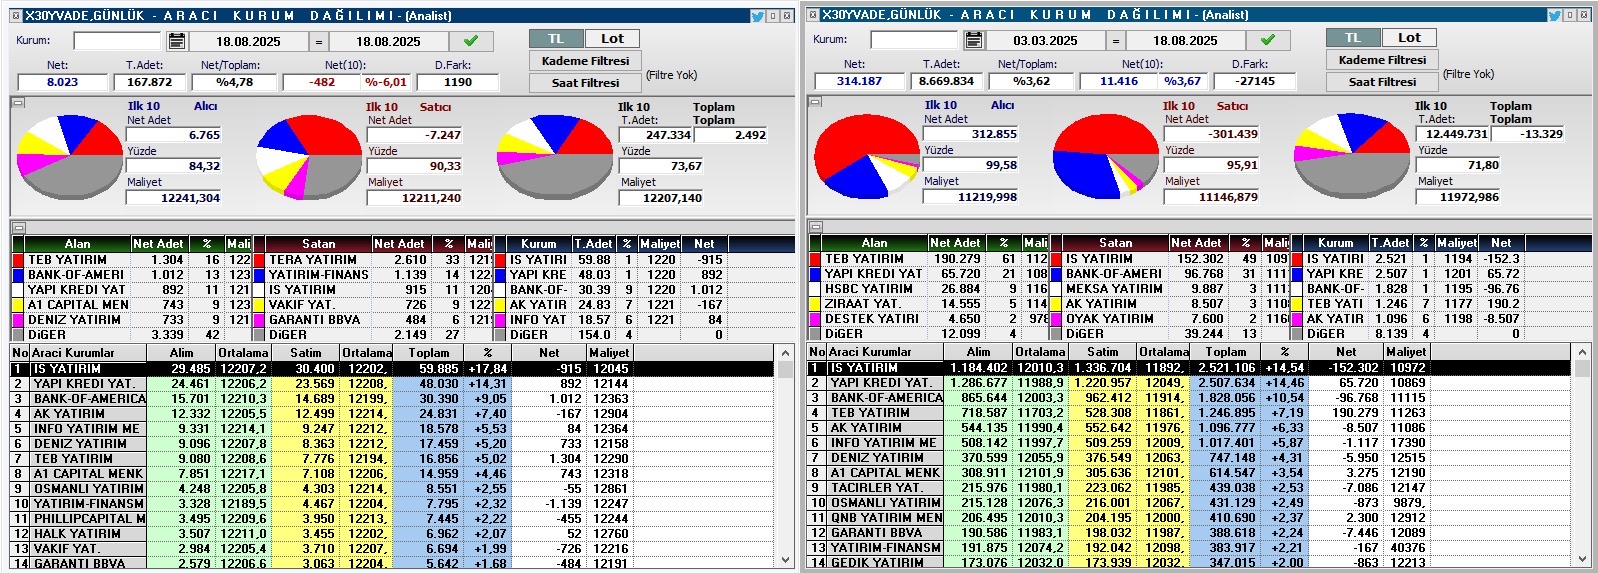
Task: Click the equals sign button in right window
Action: (1115, 40)
